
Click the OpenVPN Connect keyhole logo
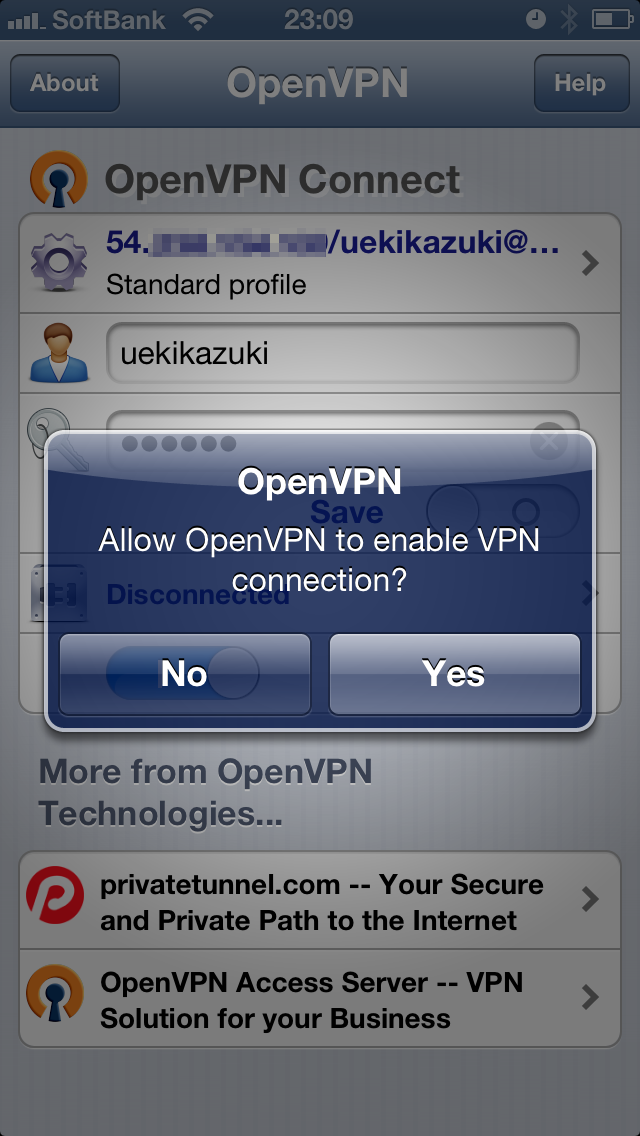point(58,179)
